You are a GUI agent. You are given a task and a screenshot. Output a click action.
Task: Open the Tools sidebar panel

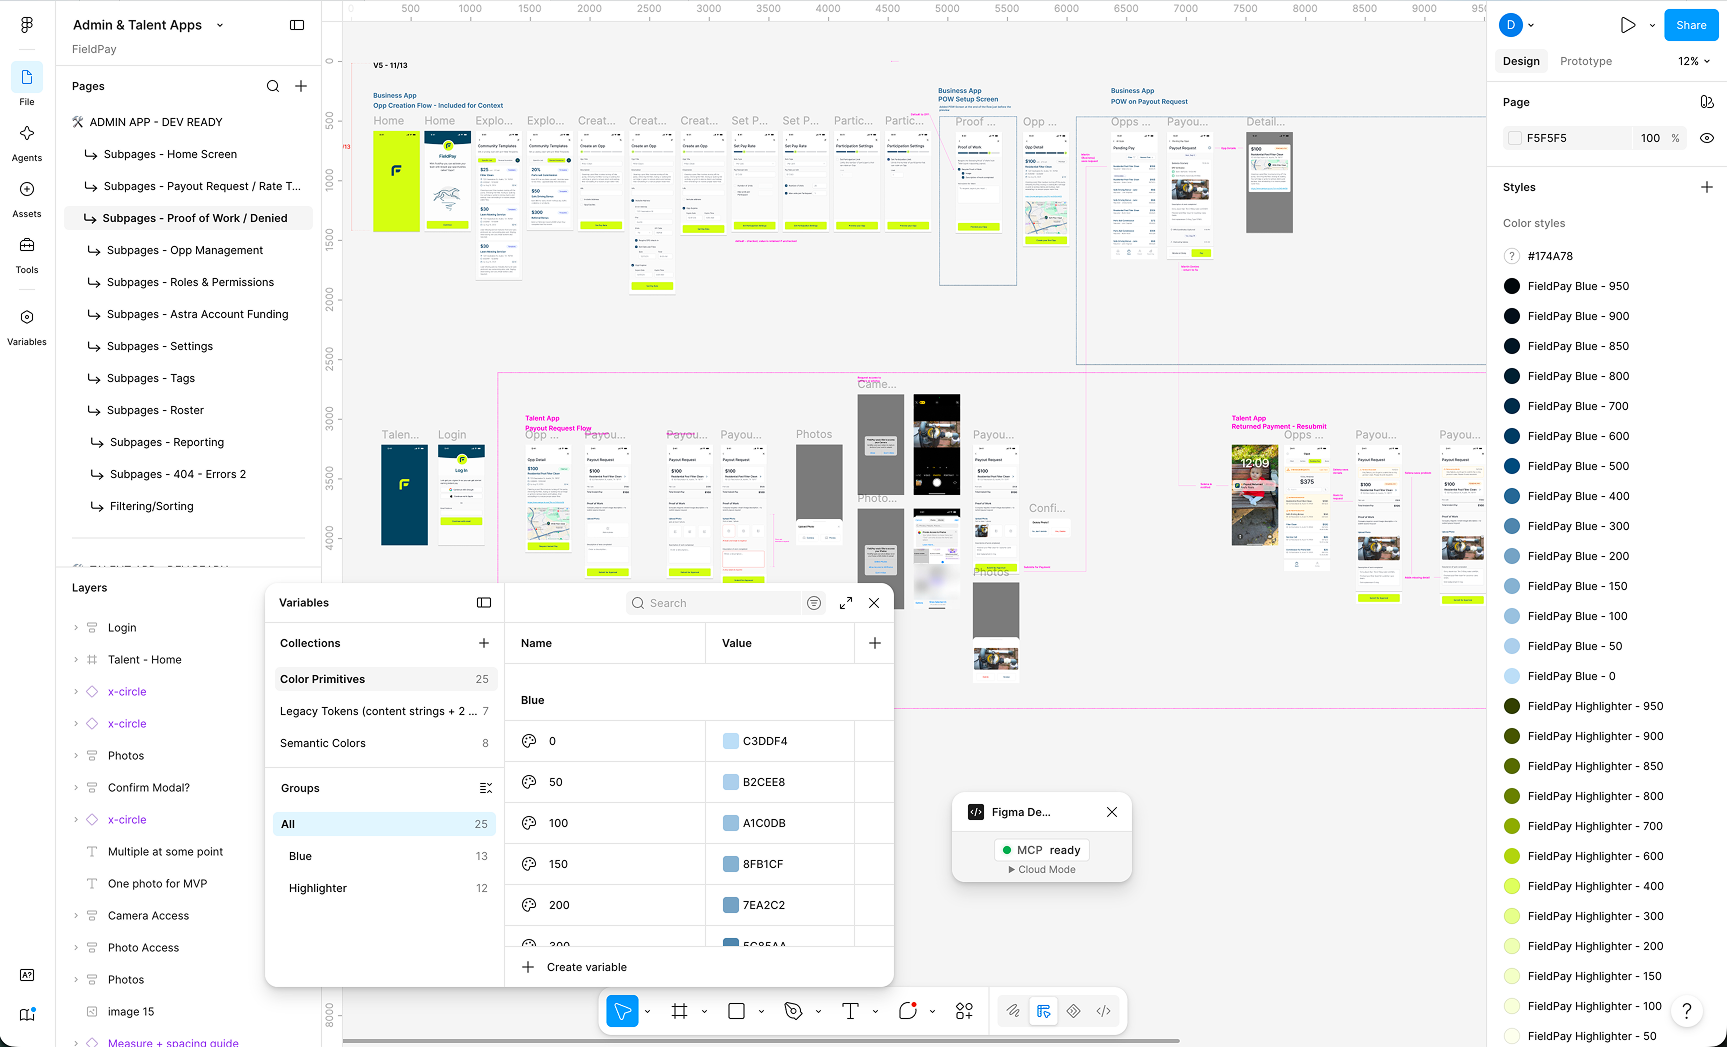point(27,254)
